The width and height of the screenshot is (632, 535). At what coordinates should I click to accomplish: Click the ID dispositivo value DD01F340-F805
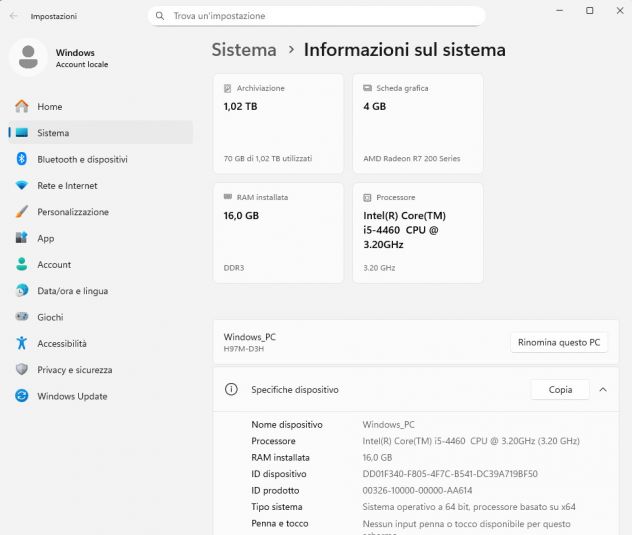point(450,474)
